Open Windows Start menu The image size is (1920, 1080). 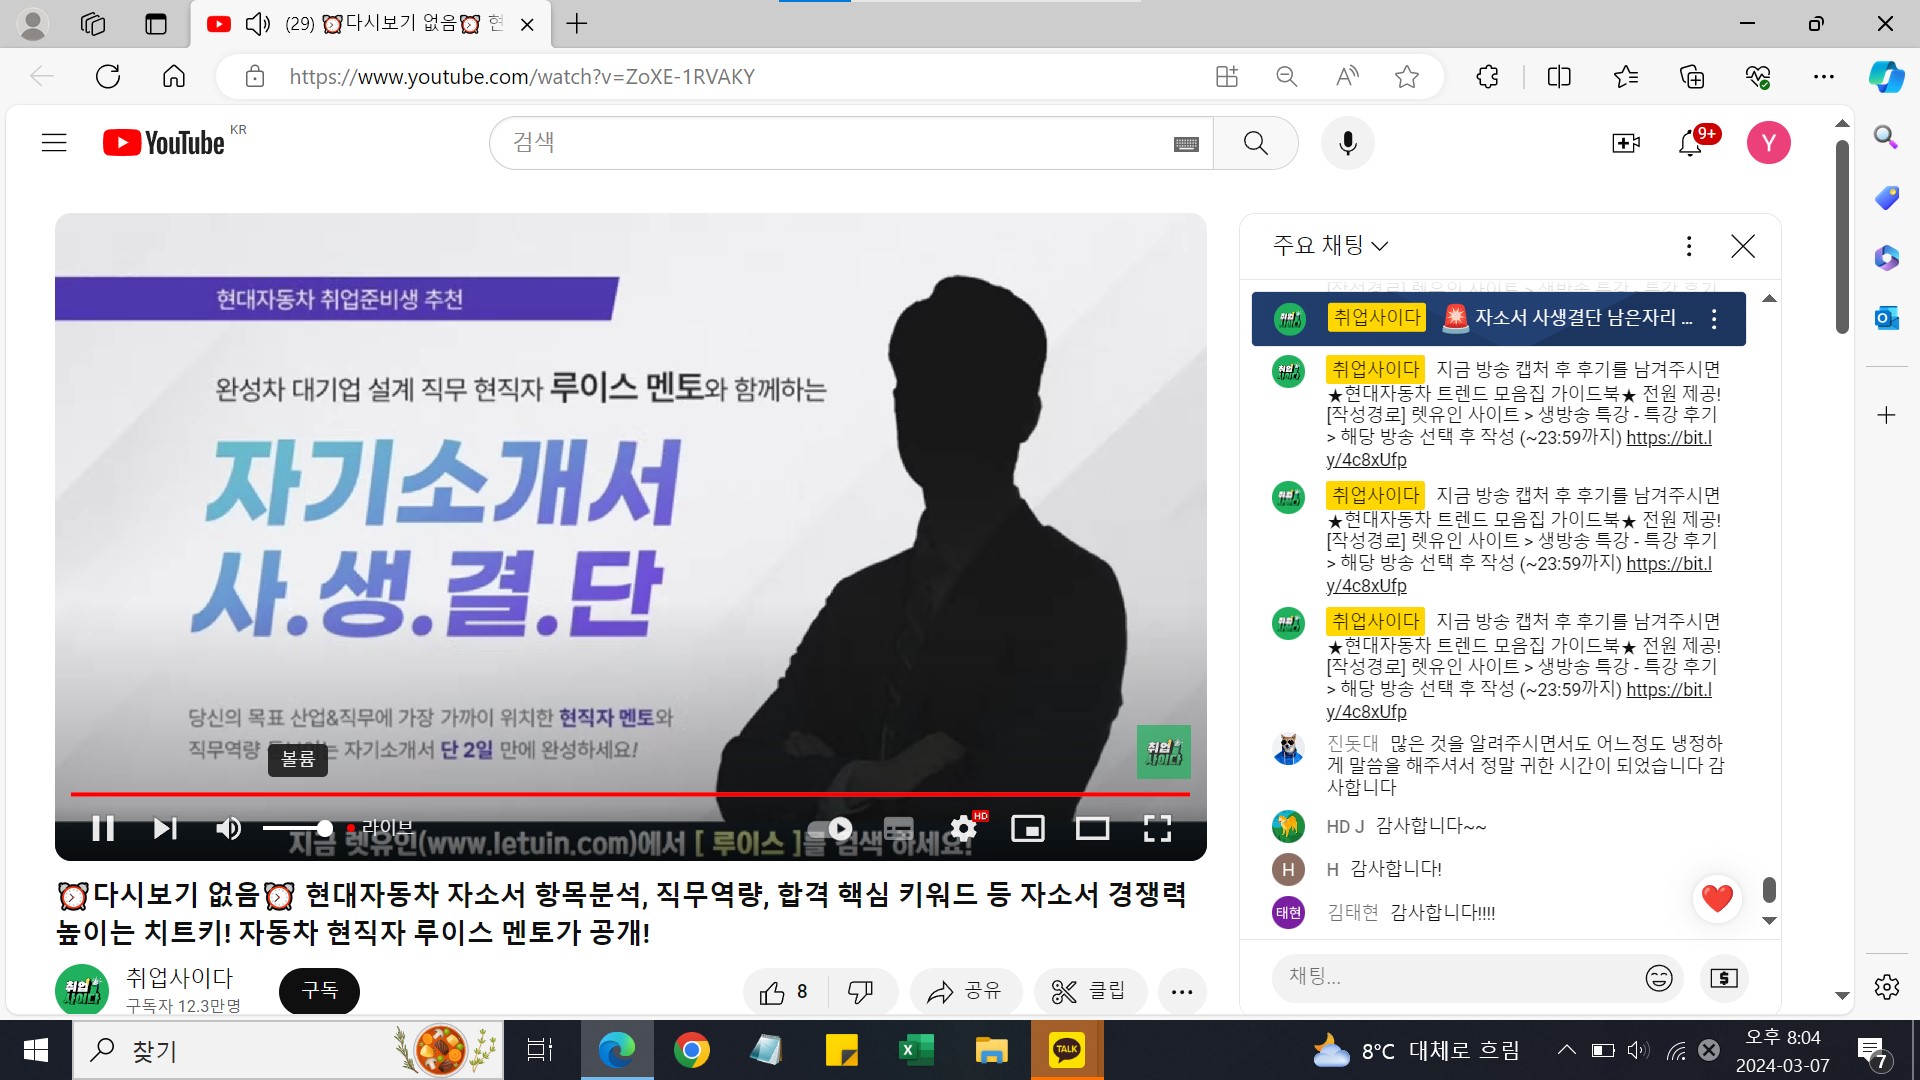click(x=36, y=1050)
